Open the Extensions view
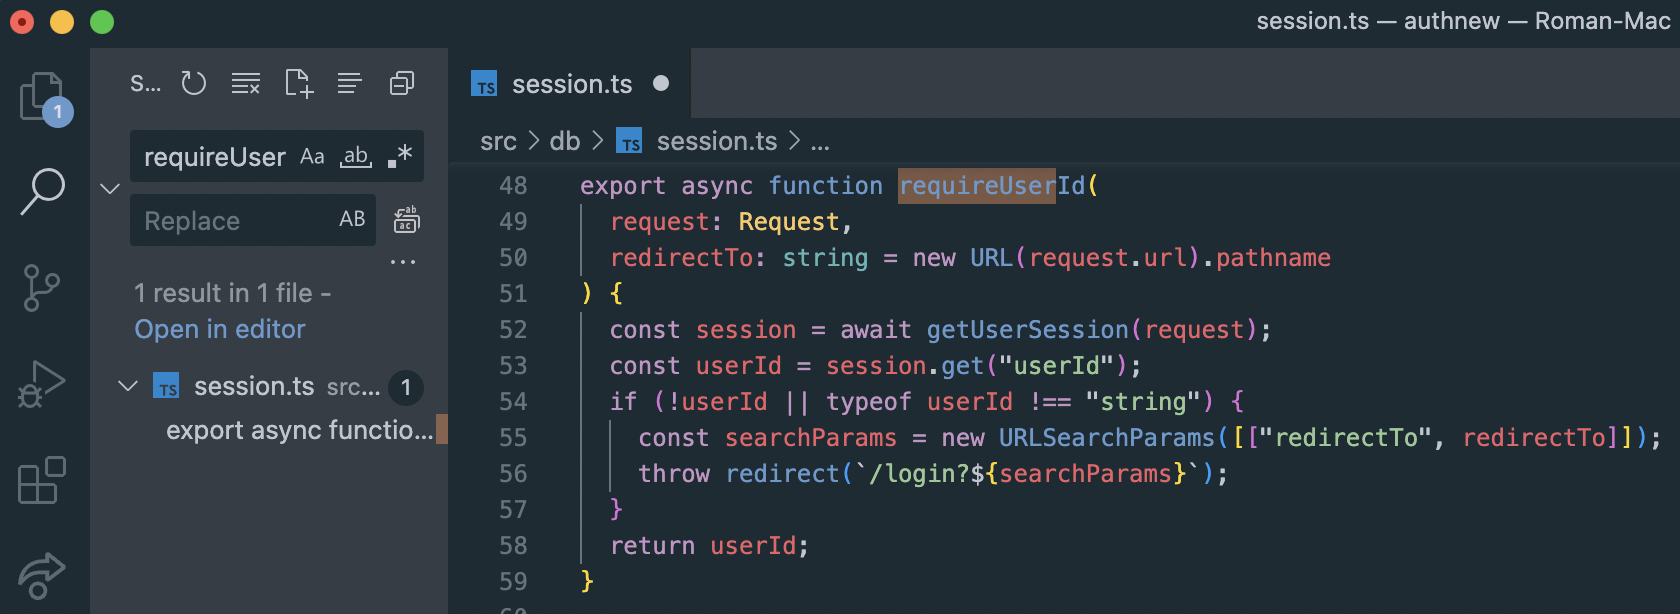The height and width of the screenshot is (614, 1680). coord(42,480)
